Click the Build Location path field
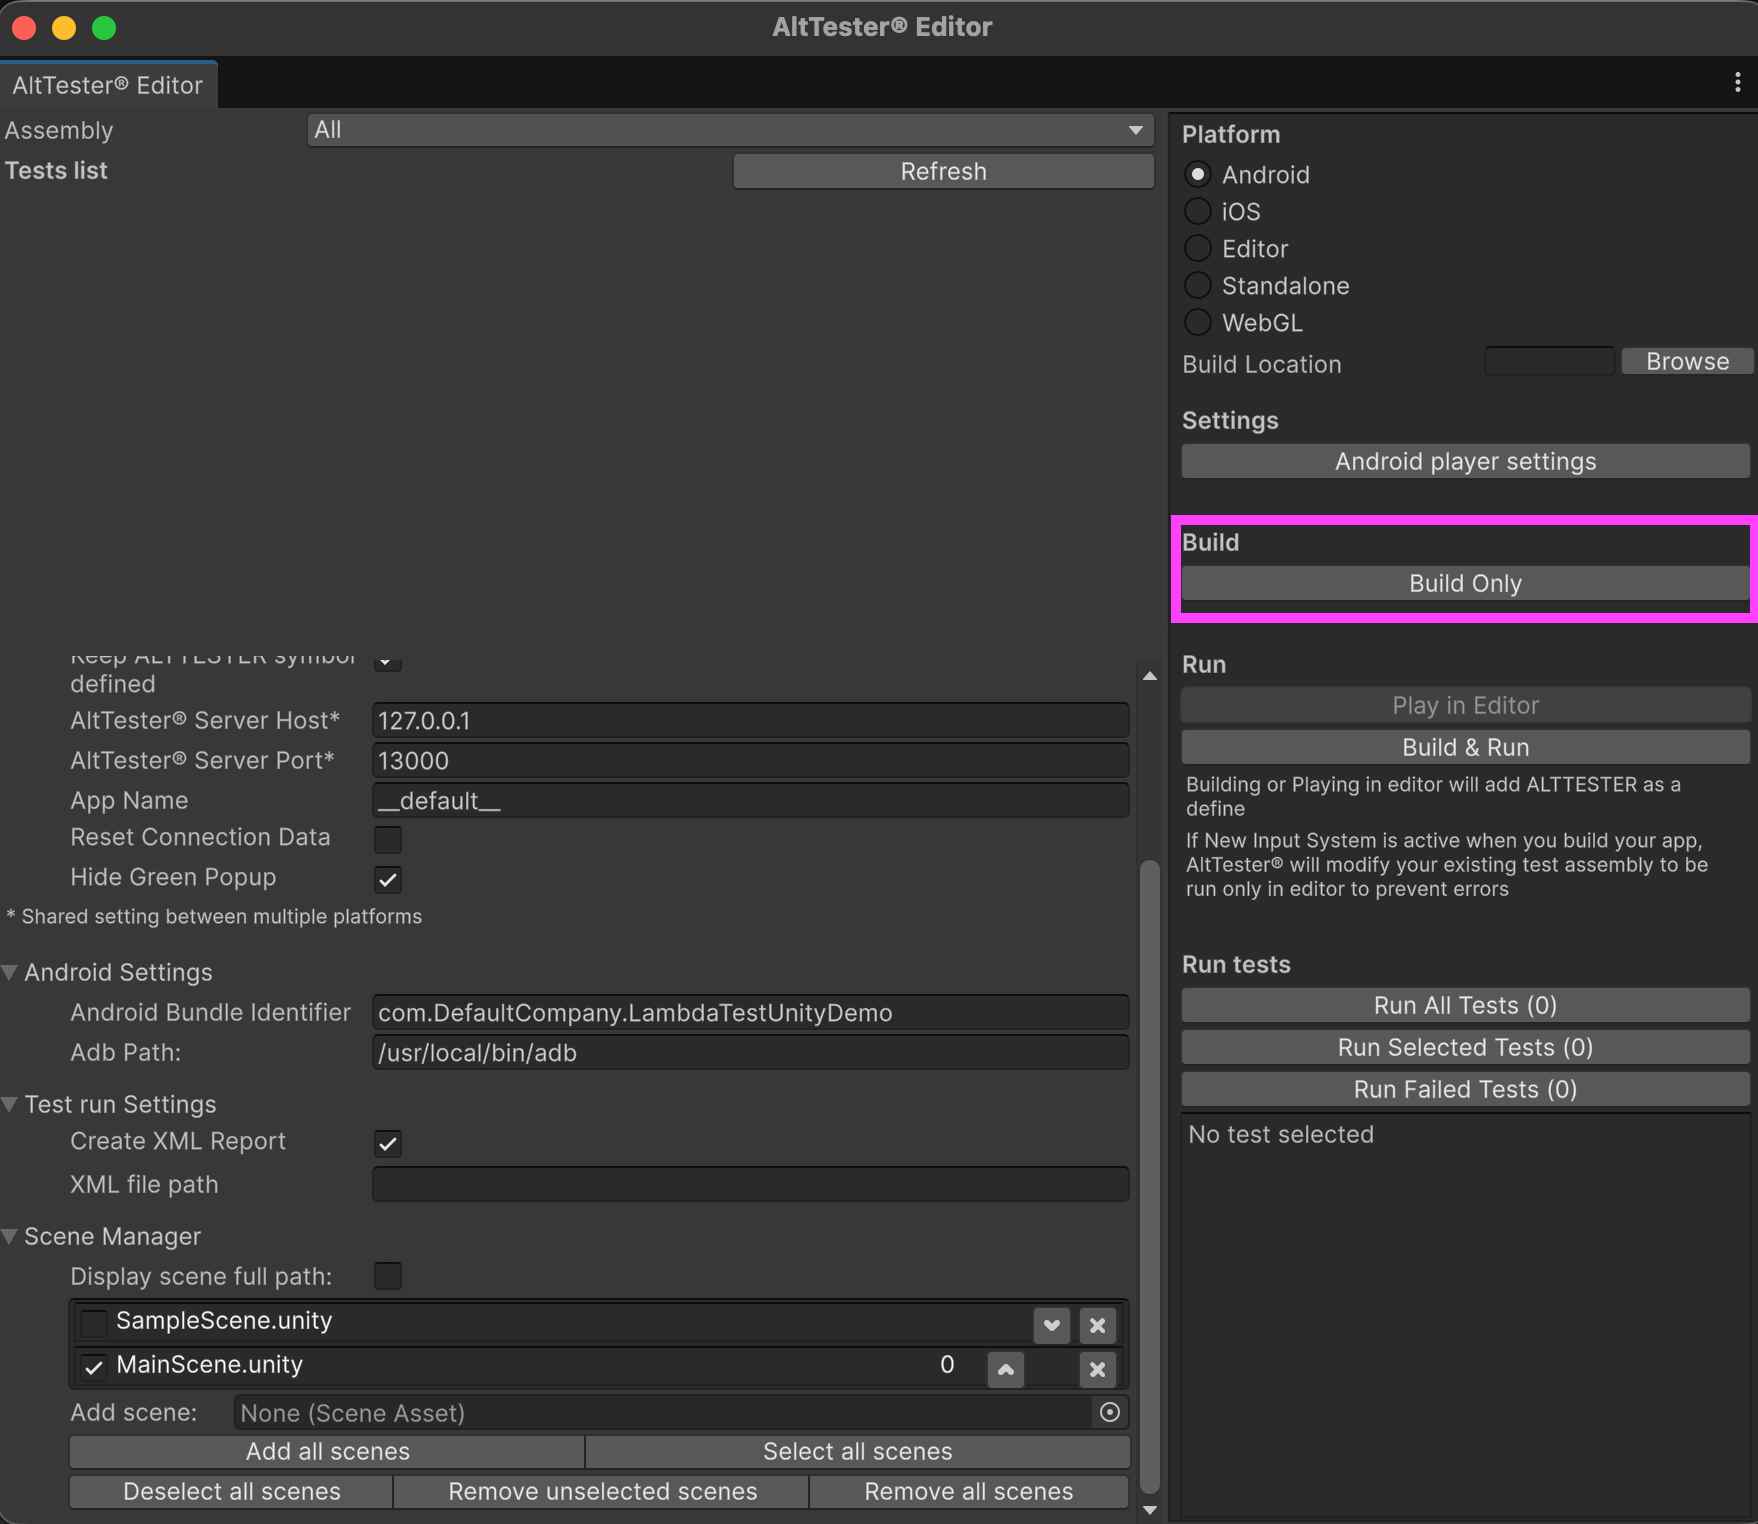The image size is (1758, 1524). pos(1550,361)
